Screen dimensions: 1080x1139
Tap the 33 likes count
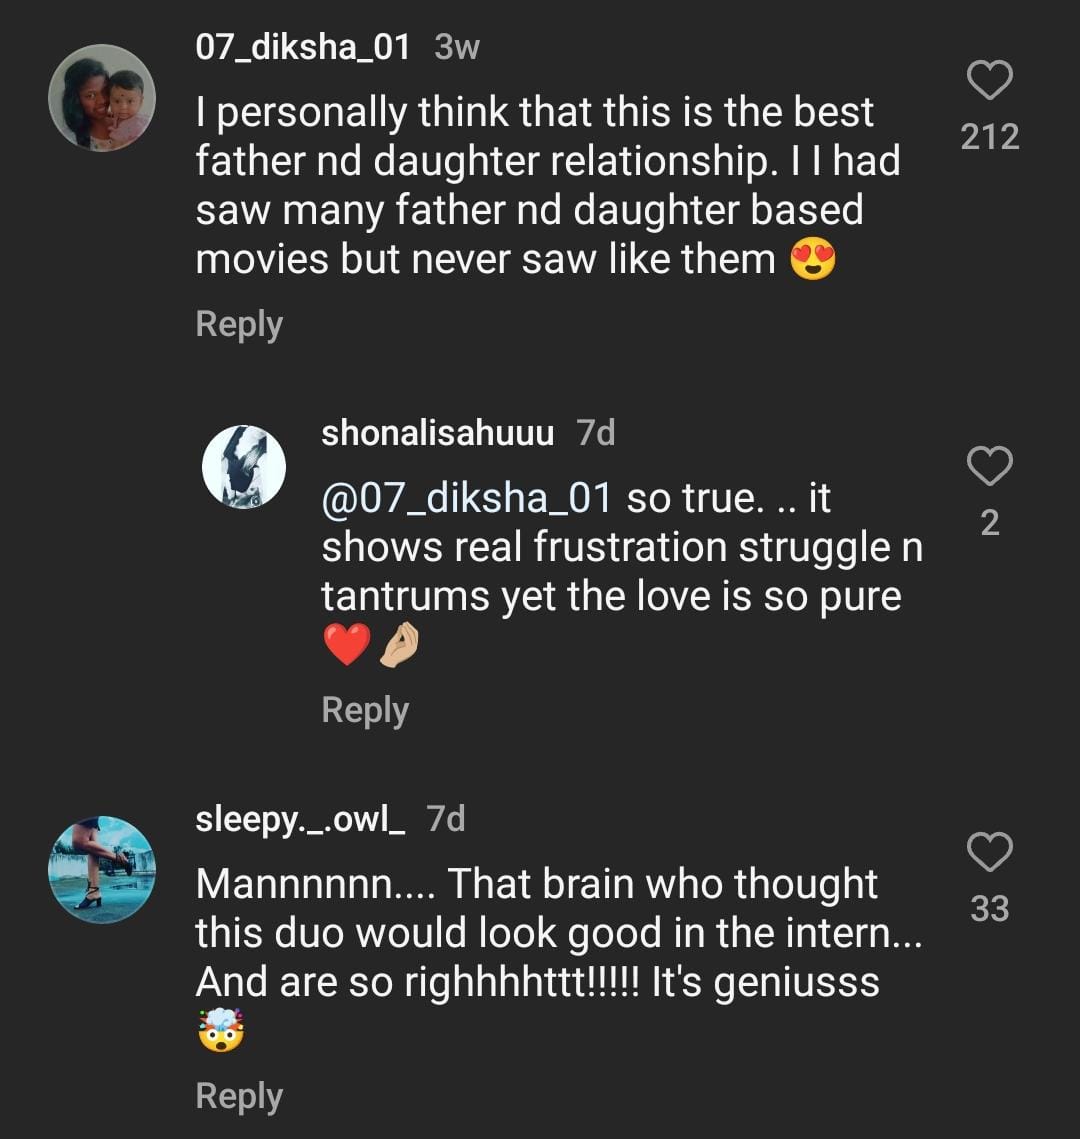pyautogui.click(x=990, y=909)
